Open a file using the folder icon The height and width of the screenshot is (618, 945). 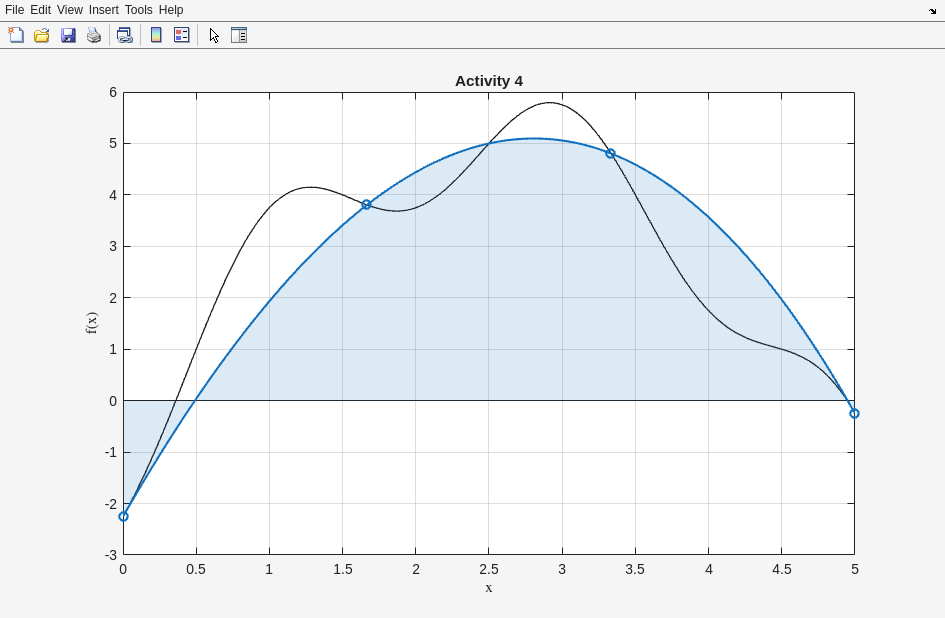42,35
